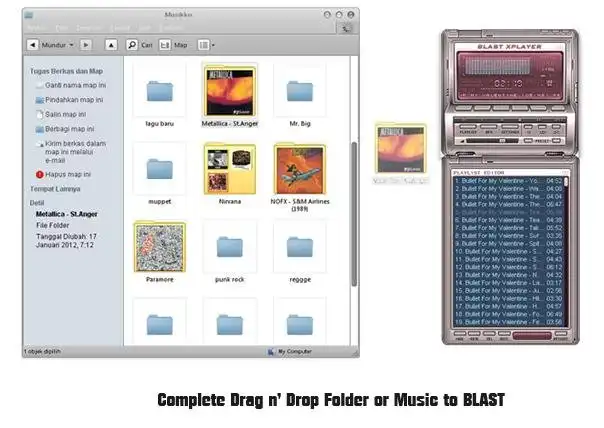The width and height of the screenshot is (604, 428).
Task: Select playlist track 15 lasting 02:56
Action: point(508,291)
